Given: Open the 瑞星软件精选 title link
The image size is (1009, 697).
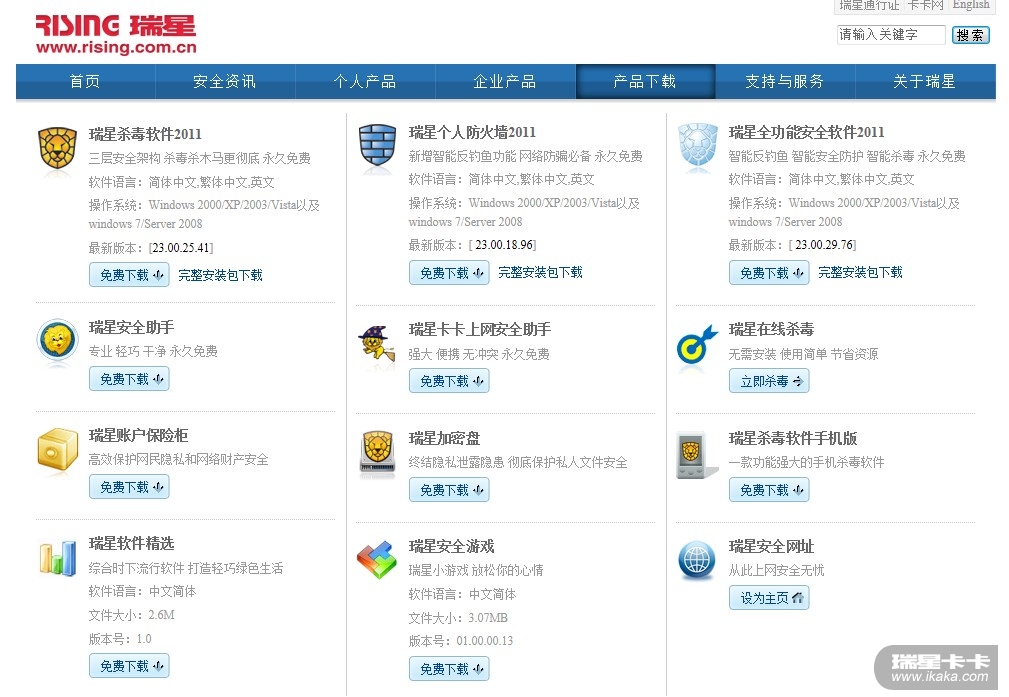Looking at the screenshot, I should (x=131, y=543).
